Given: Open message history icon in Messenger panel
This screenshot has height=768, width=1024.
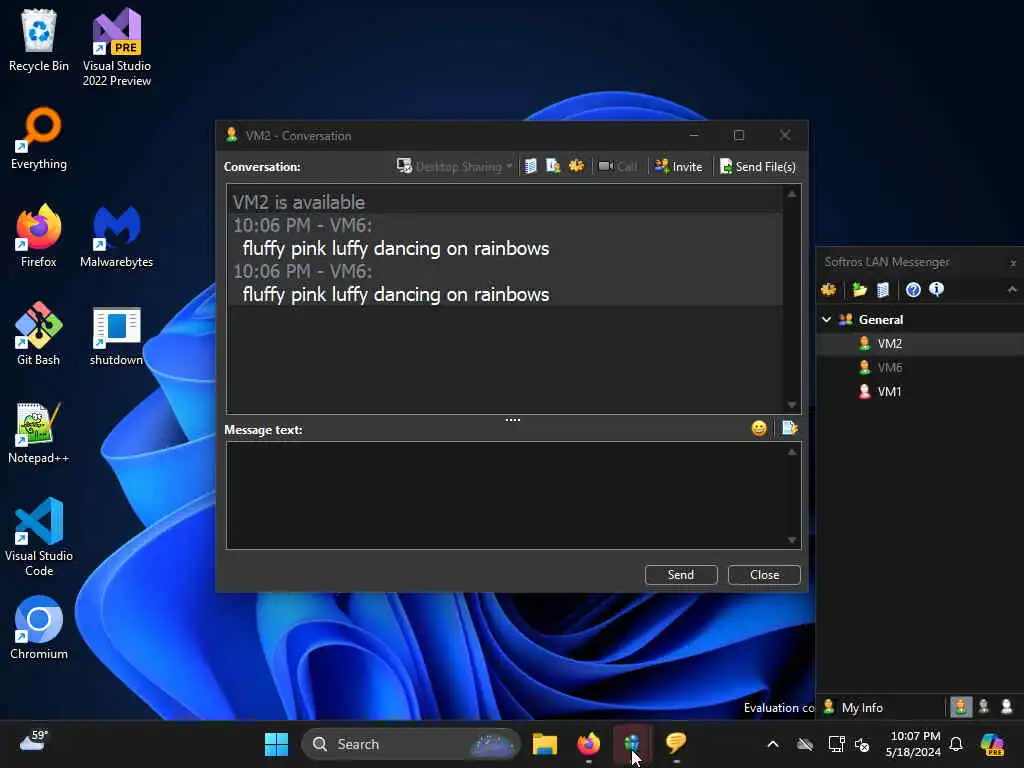Looking at the screenshot, I should [x=883, y=289].
